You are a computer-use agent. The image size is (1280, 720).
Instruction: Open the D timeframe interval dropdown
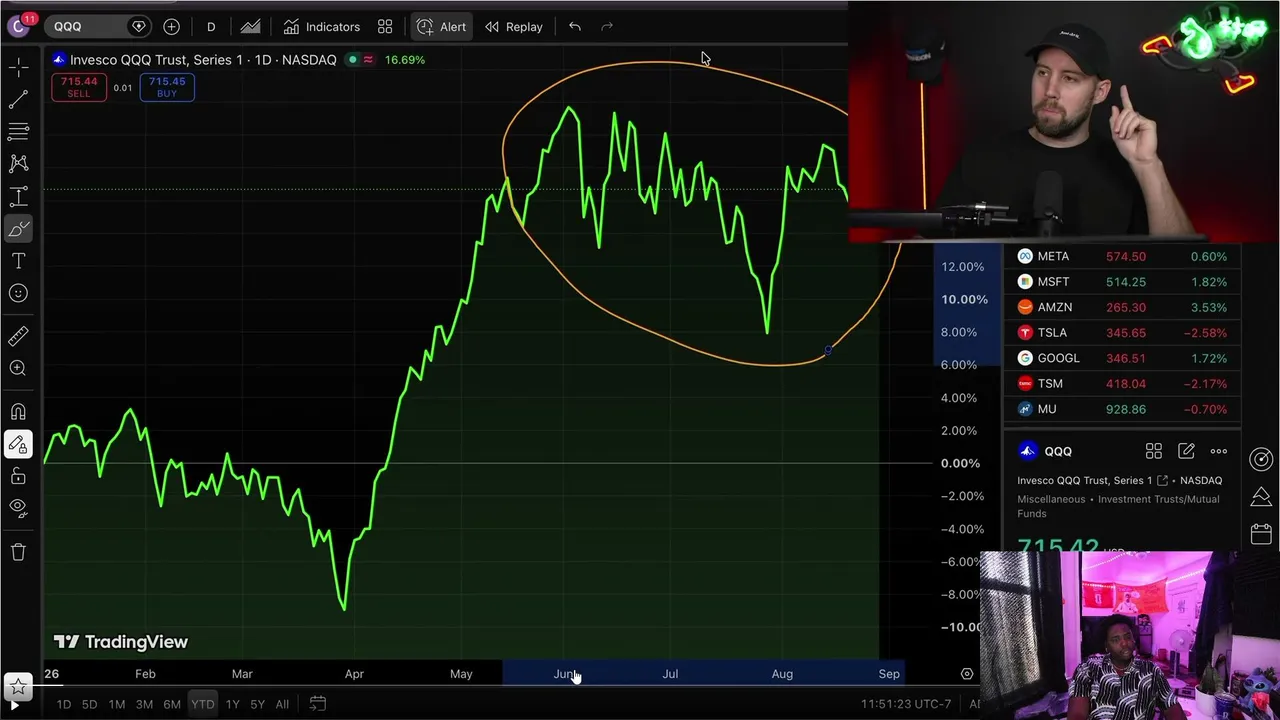pyautogui.click(x=211, y=26)
